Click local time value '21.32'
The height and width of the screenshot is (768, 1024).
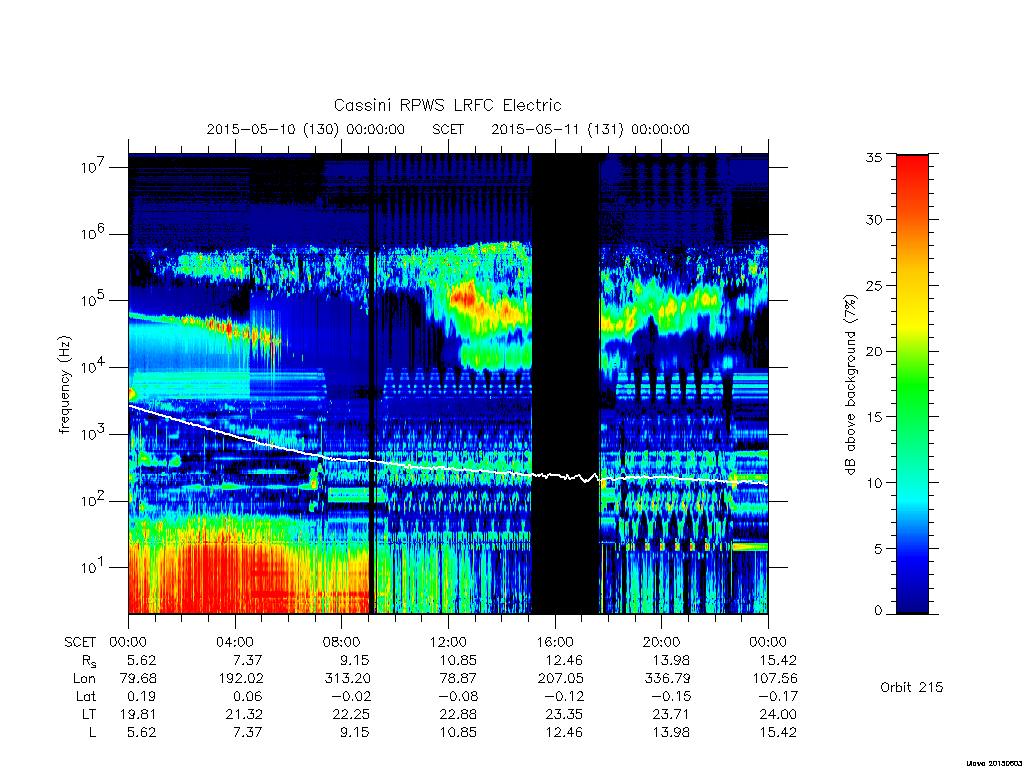[x=244, y=714]
